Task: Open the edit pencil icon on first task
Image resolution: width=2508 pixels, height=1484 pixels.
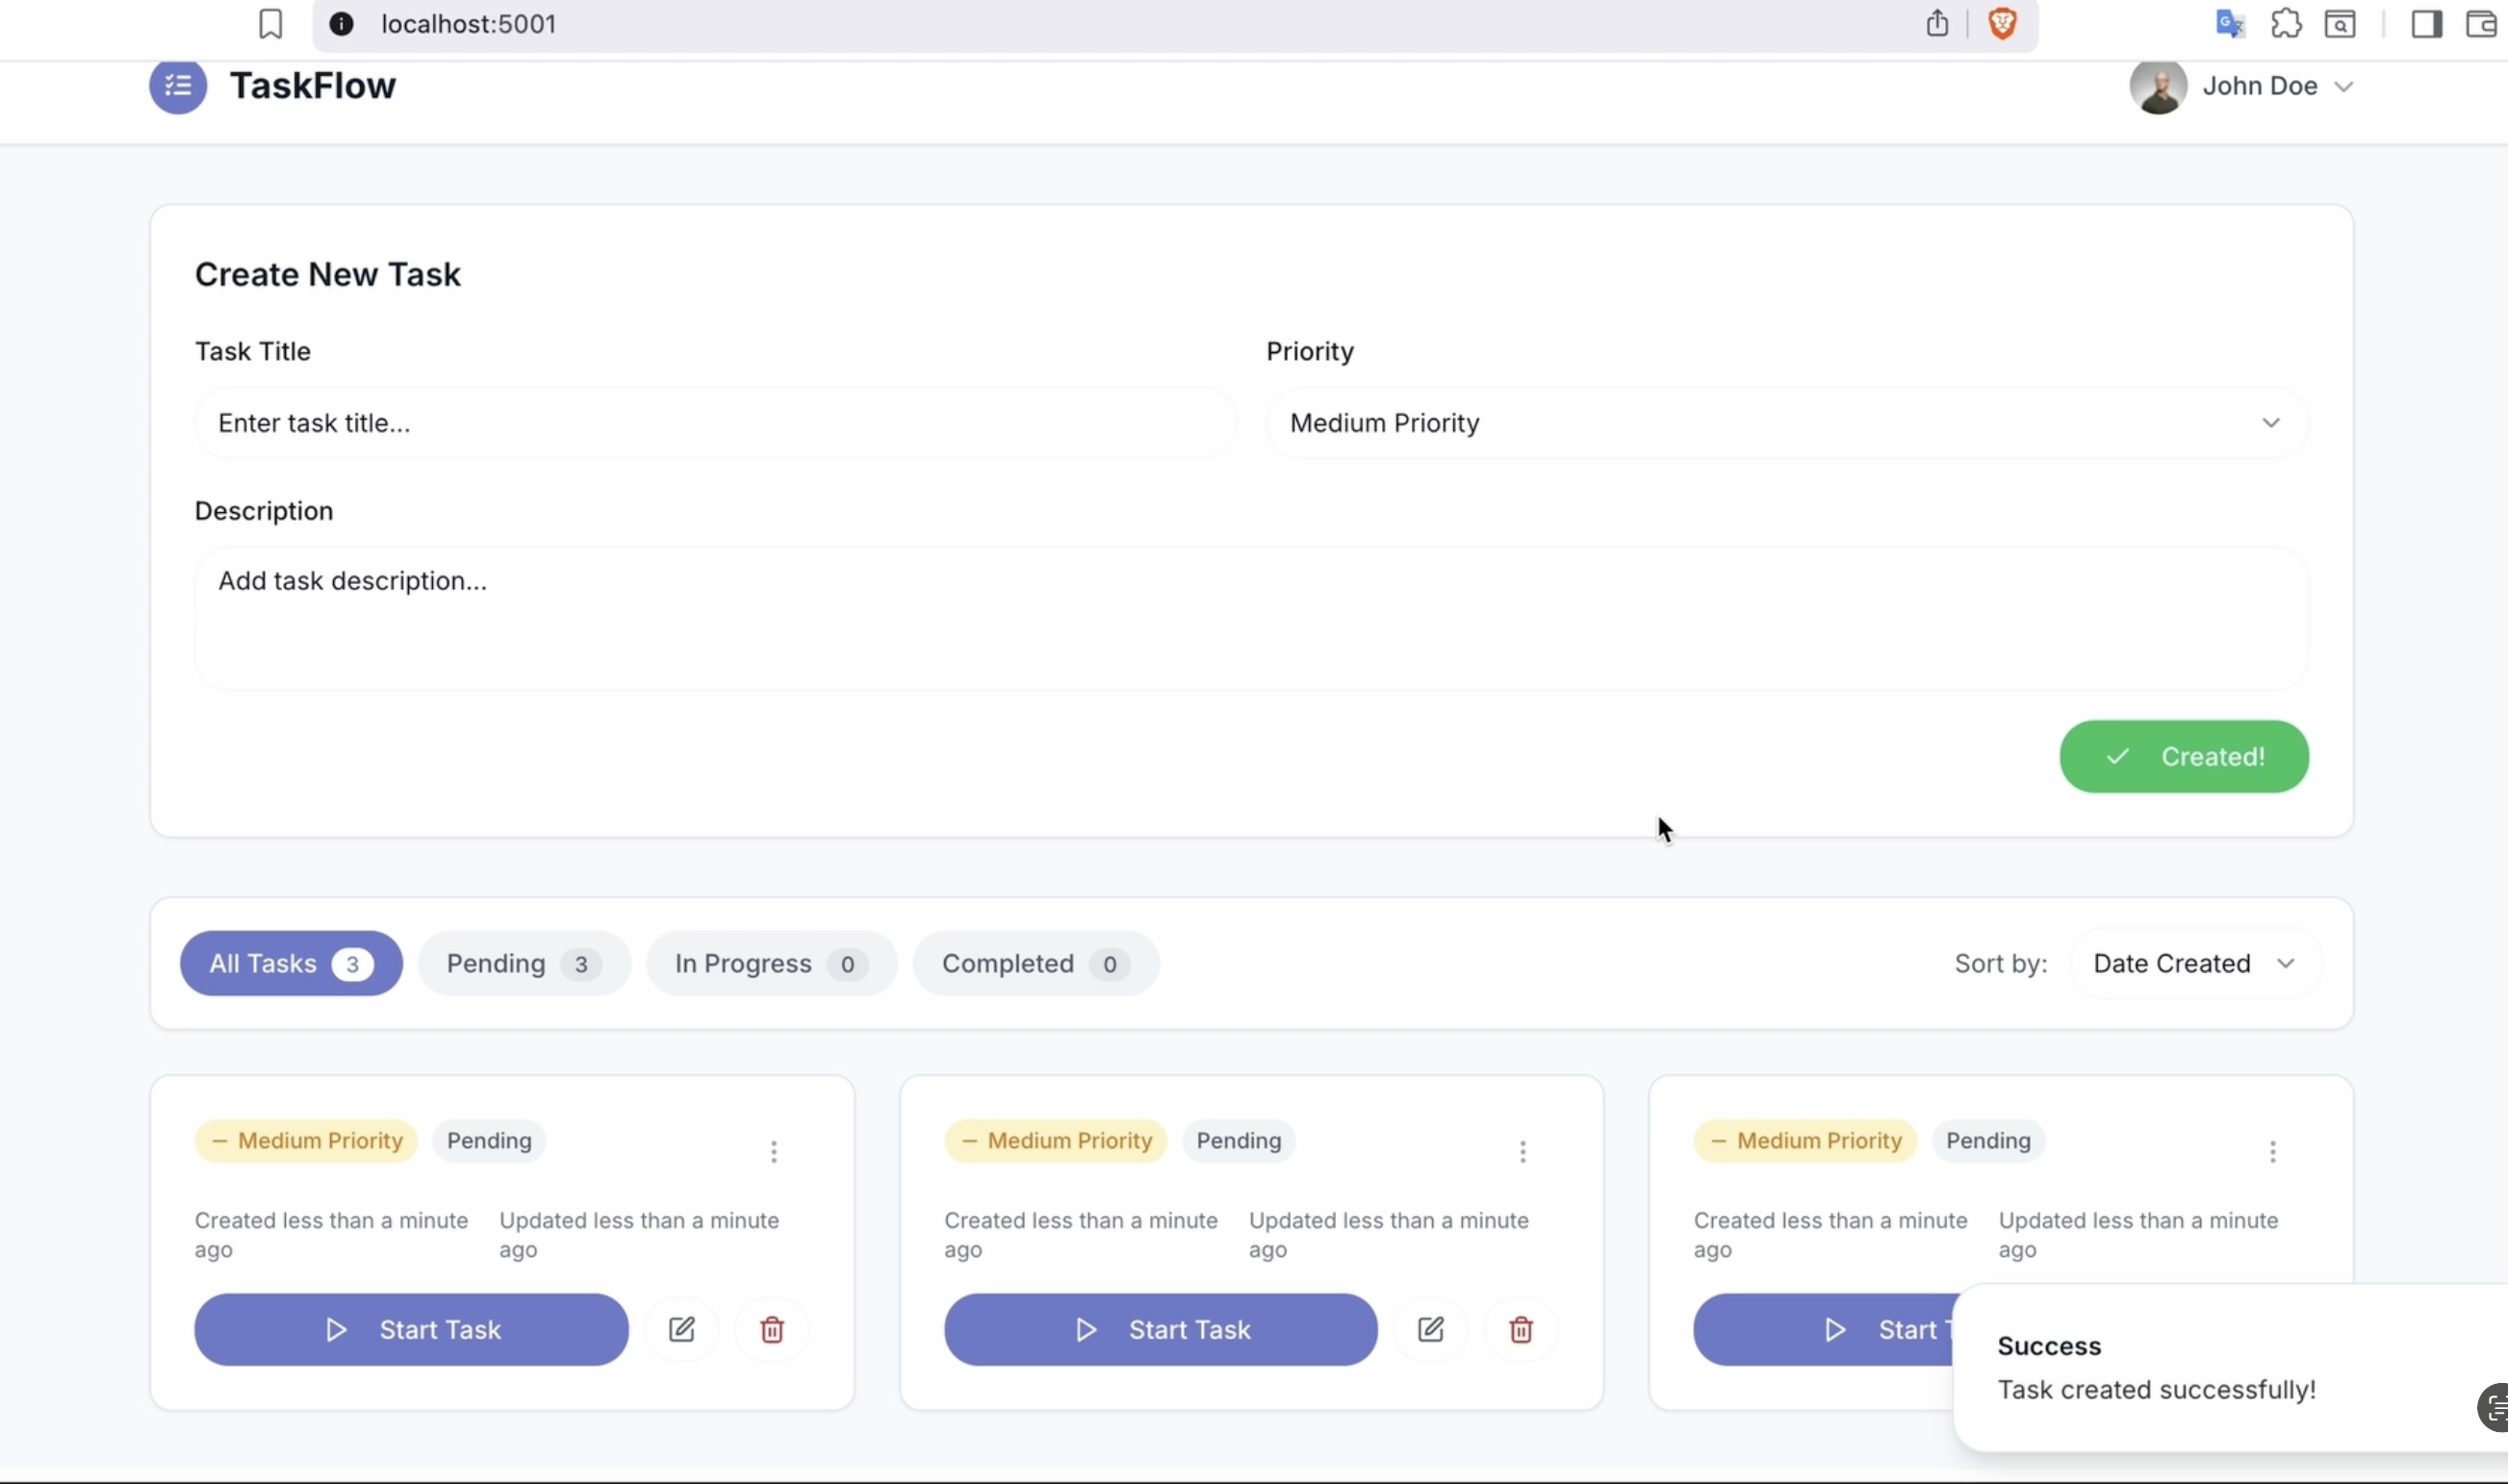Action: point(681,1329)
